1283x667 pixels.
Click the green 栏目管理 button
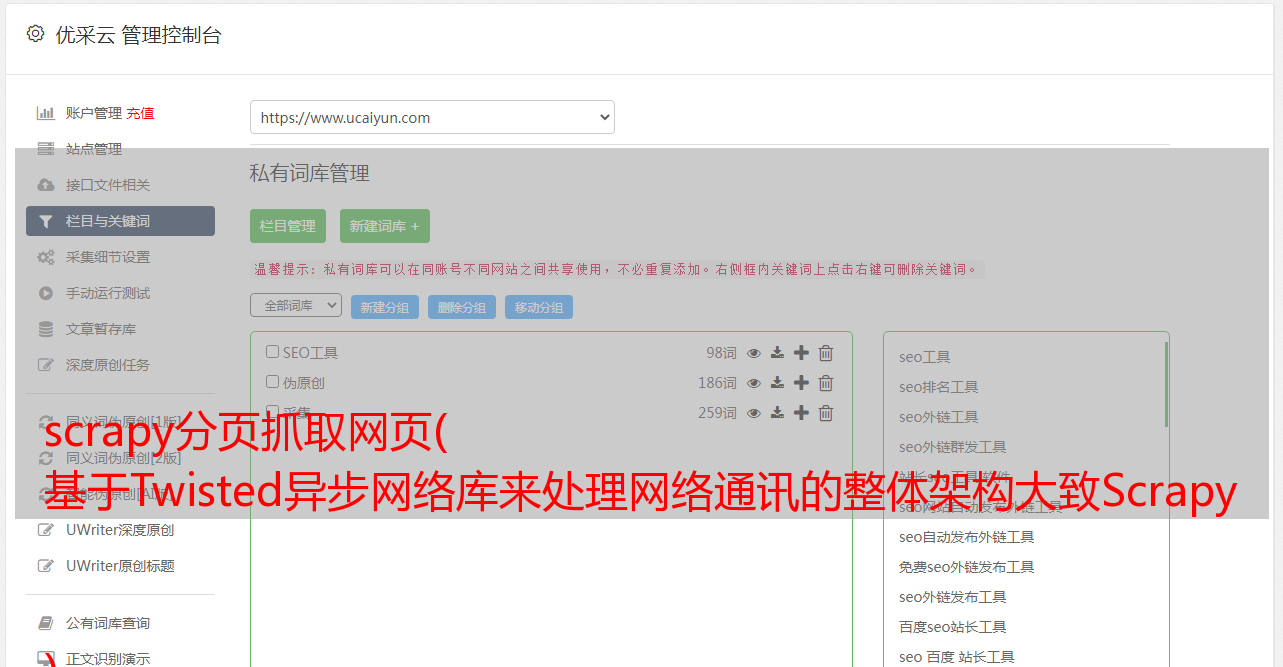(x=288, y=226)
